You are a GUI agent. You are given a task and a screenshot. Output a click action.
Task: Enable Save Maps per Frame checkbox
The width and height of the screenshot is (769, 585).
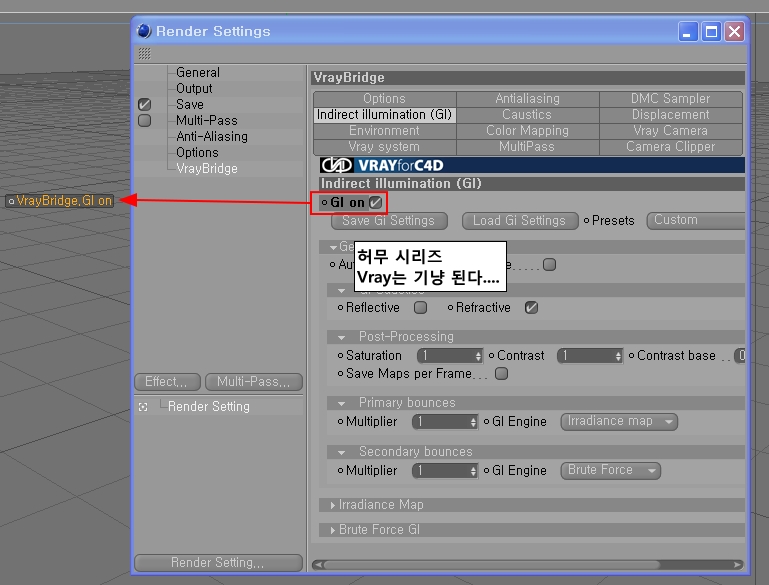pos(501,374)
